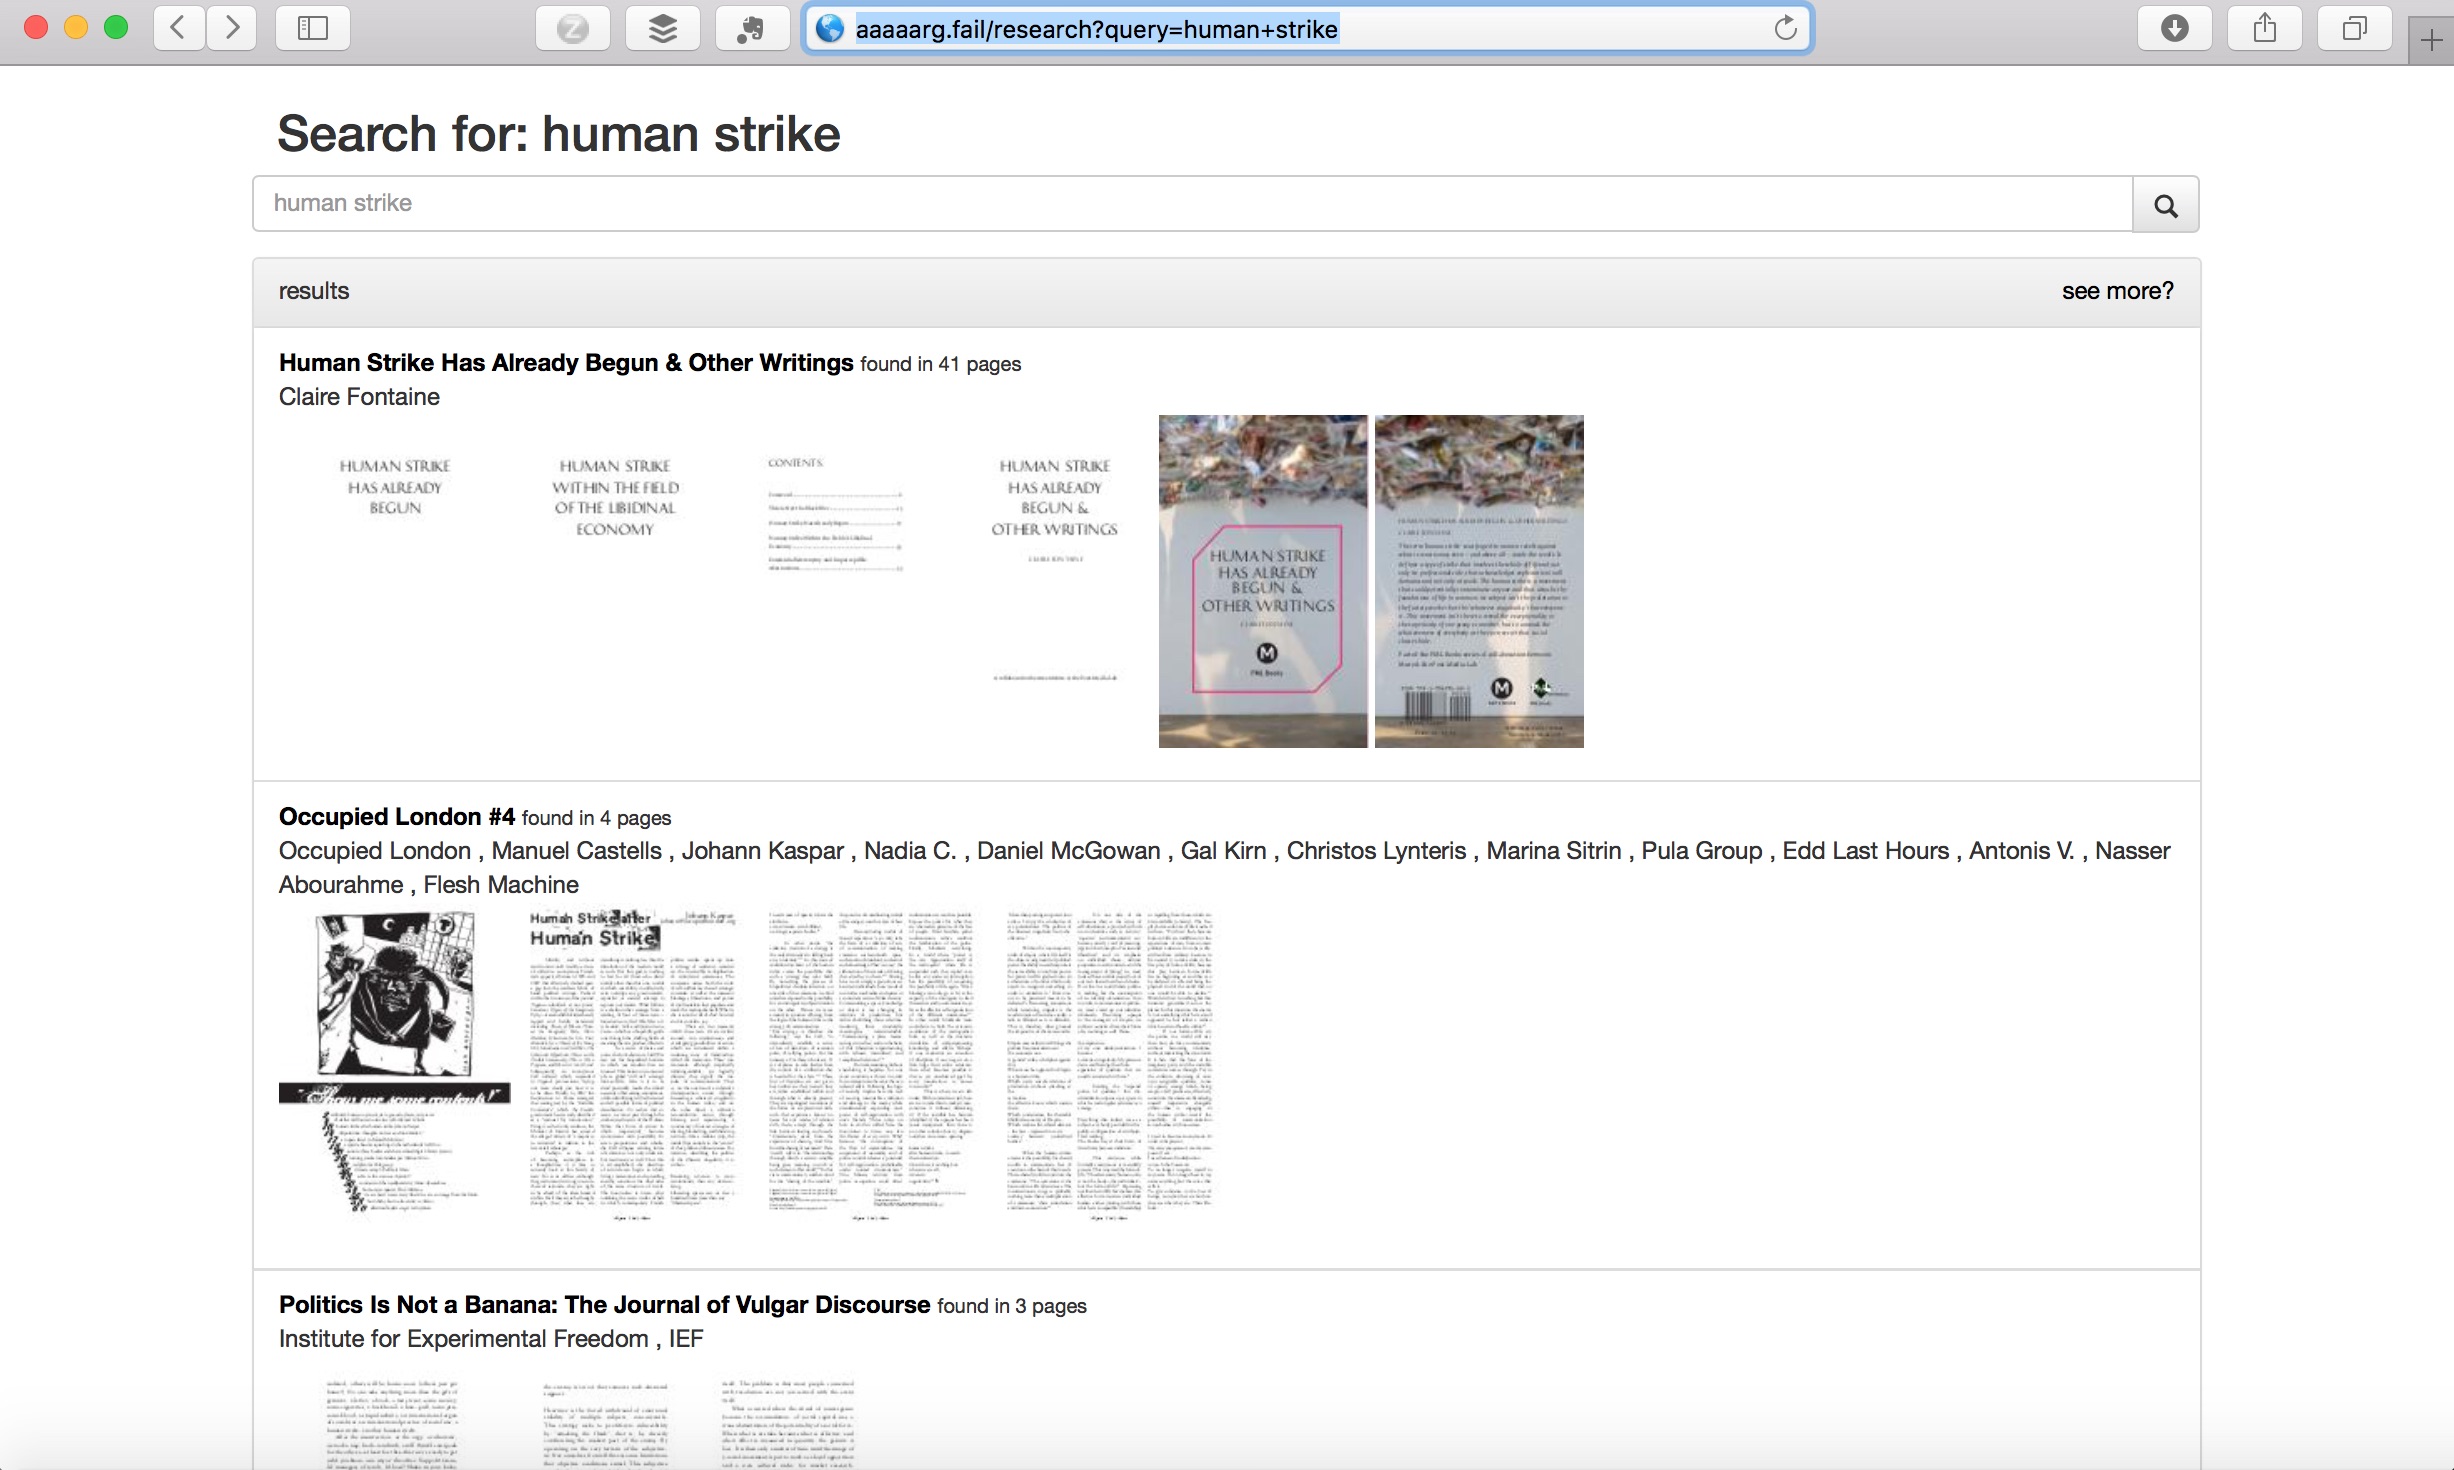This screenshot has height=1470, width=2454.
Task: Click the see more? link
Action: (2117, 291)
